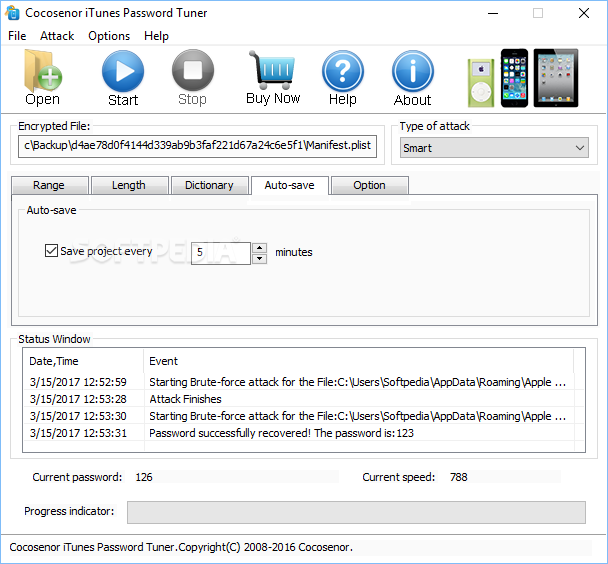Minimize the Password Tuner window

[x=493, y=13]
